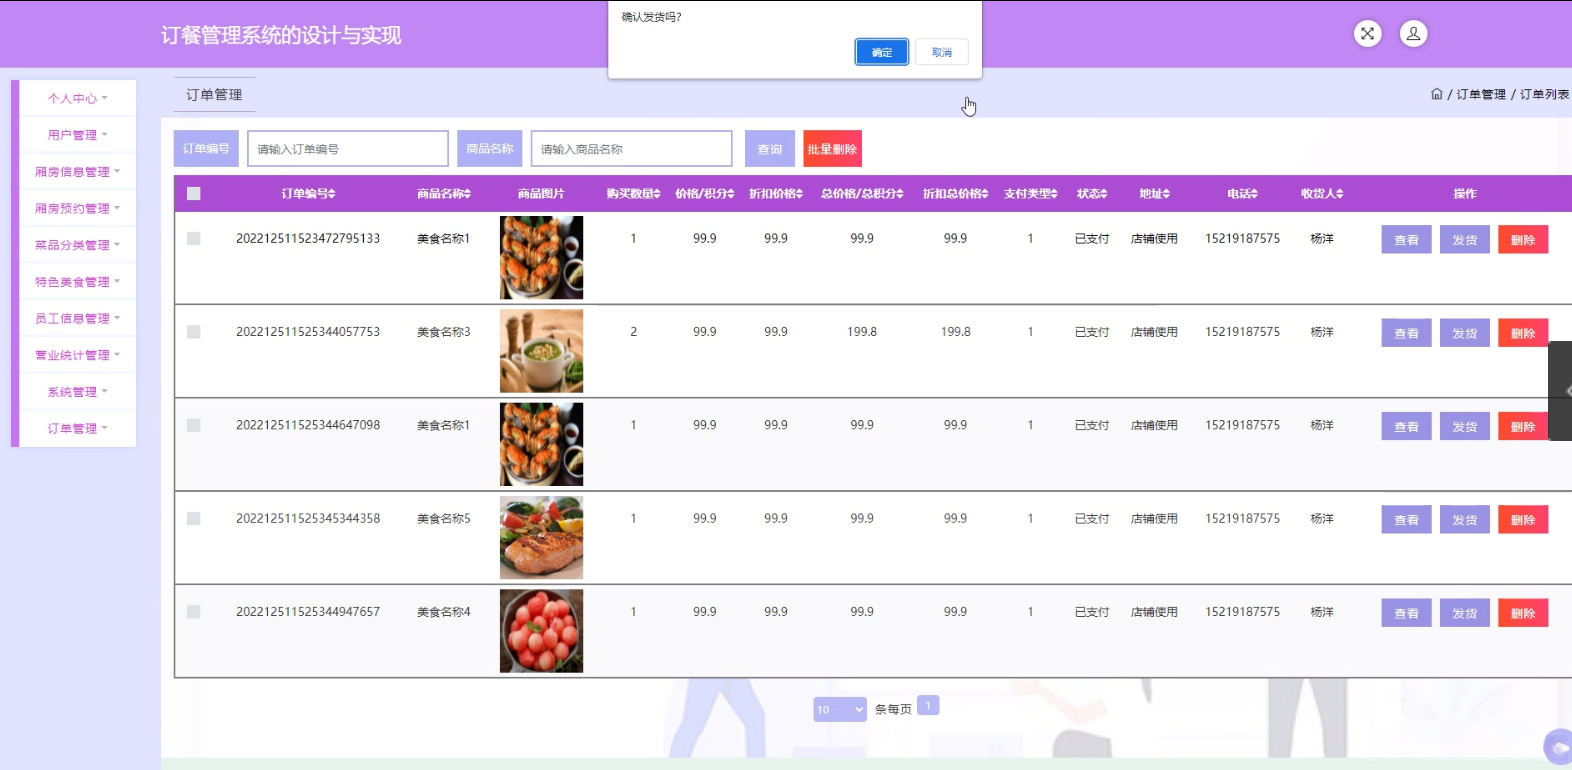Click 删除 in the 美食名称5 row
This screenshot has width=1572, height=770.
pyautogui.click(x=1523, y=520)
